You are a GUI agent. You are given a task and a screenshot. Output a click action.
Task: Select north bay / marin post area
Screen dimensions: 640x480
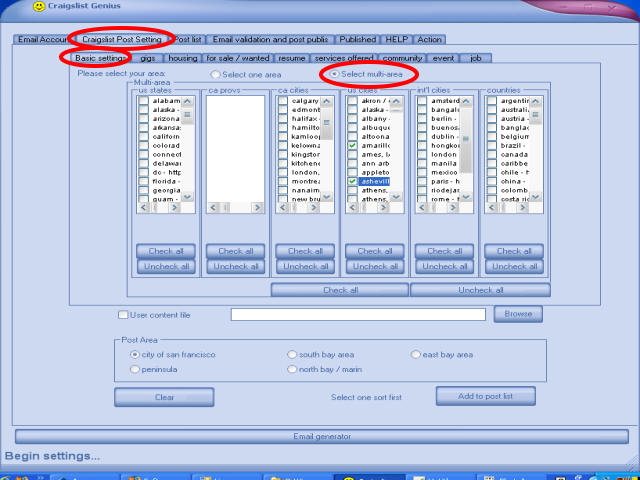tap(291, 369)
